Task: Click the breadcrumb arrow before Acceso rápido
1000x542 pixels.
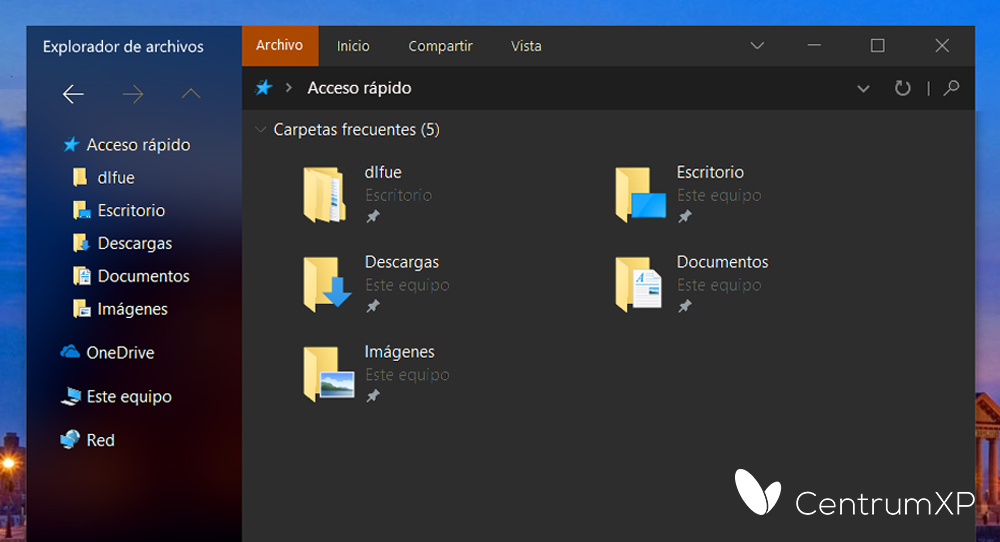Action: (x=288, y=87)
